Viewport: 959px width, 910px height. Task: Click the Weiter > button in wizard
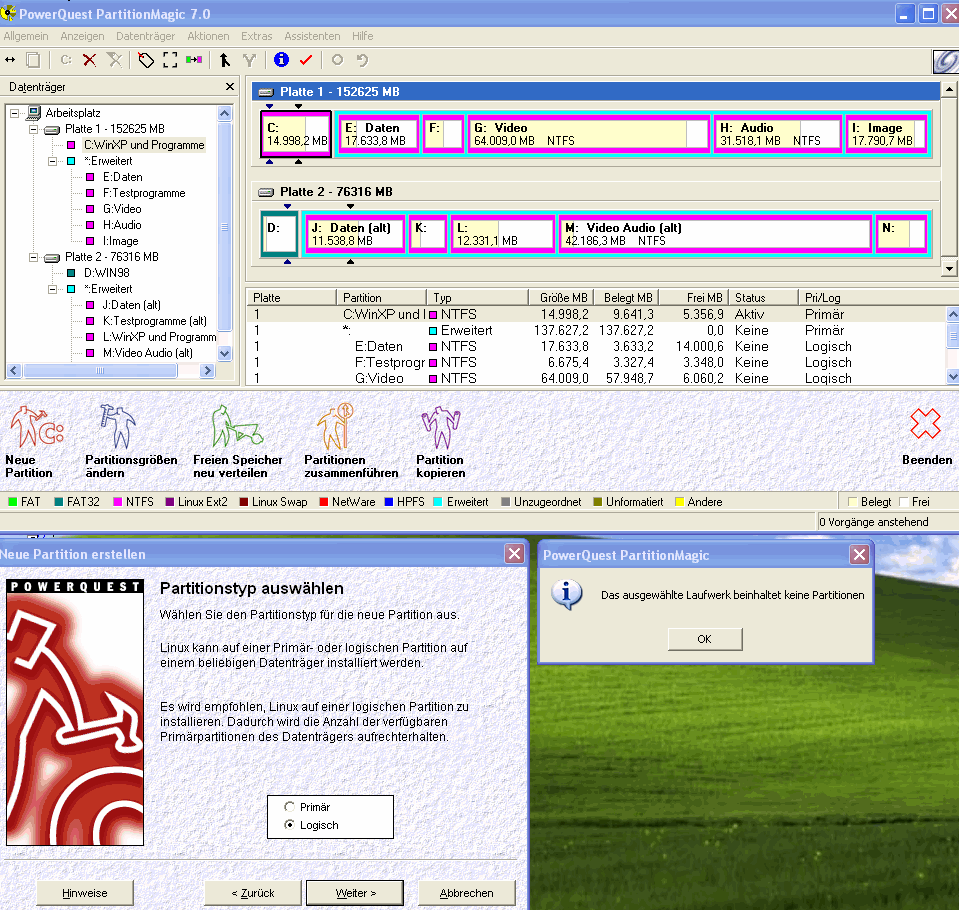(355, 893)
